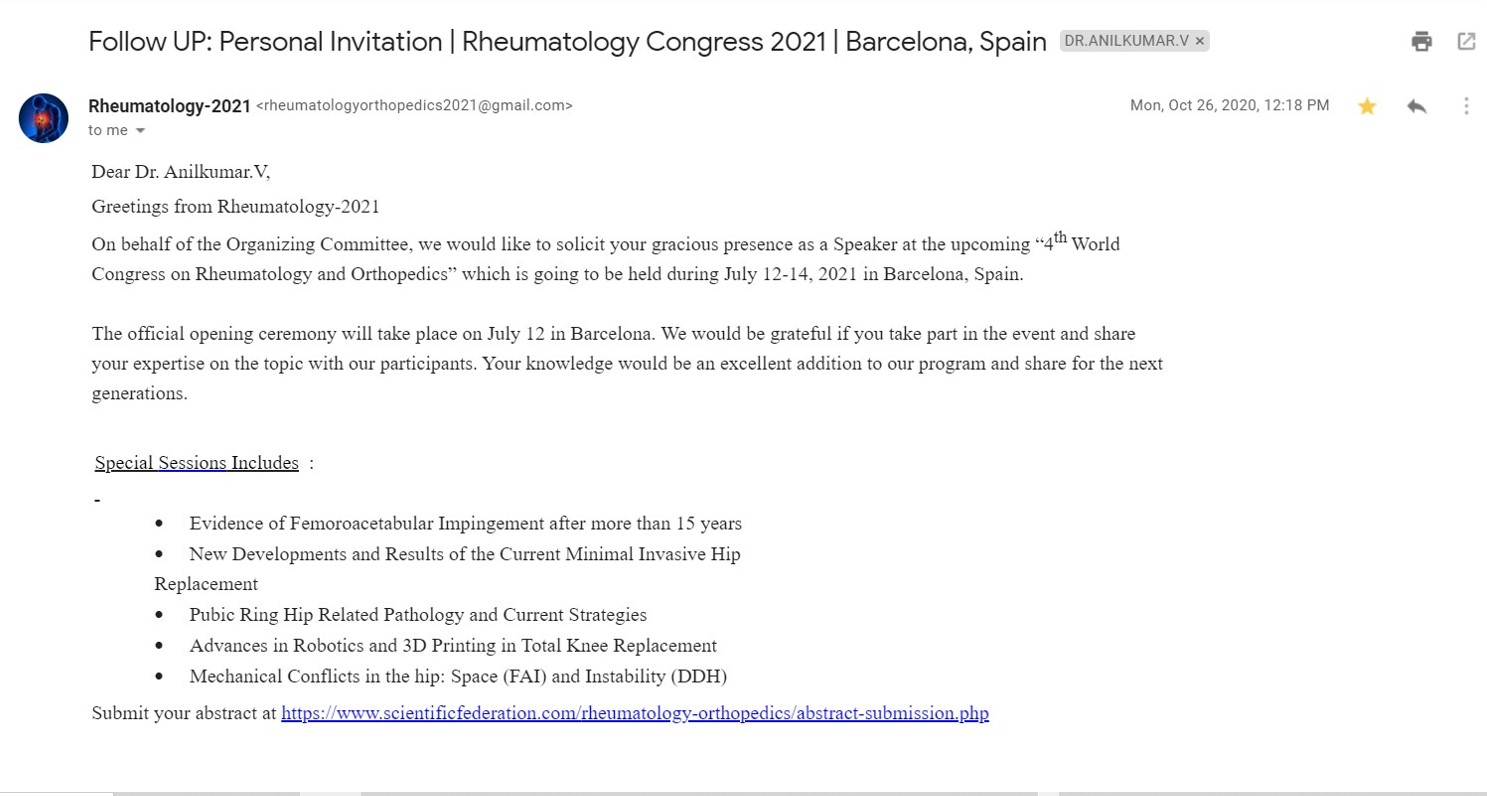
Task: Reply using the arrow icon
Action: [x=1416, y=106]
